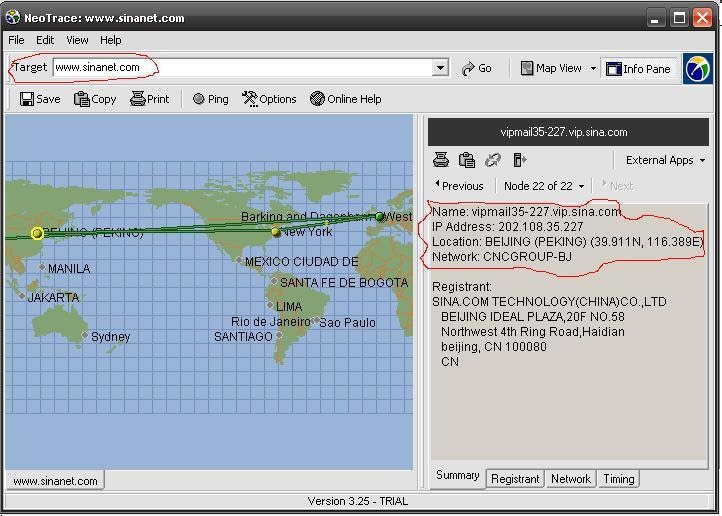The height and width of the screenshot is (516, 722).
Task: Open the Node 22 of 22 dropdown
Action: 544,186
